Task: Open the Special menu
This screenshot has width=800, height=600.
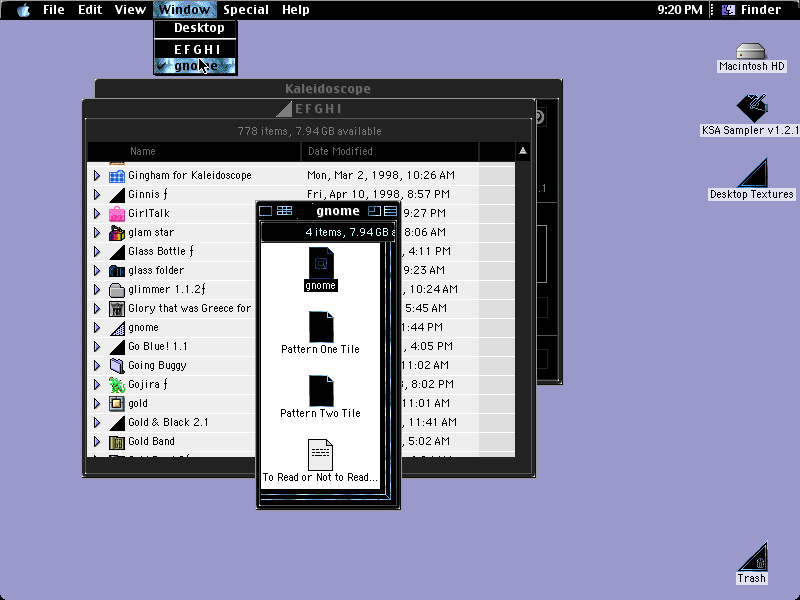Action: click(x=246, y=10)
